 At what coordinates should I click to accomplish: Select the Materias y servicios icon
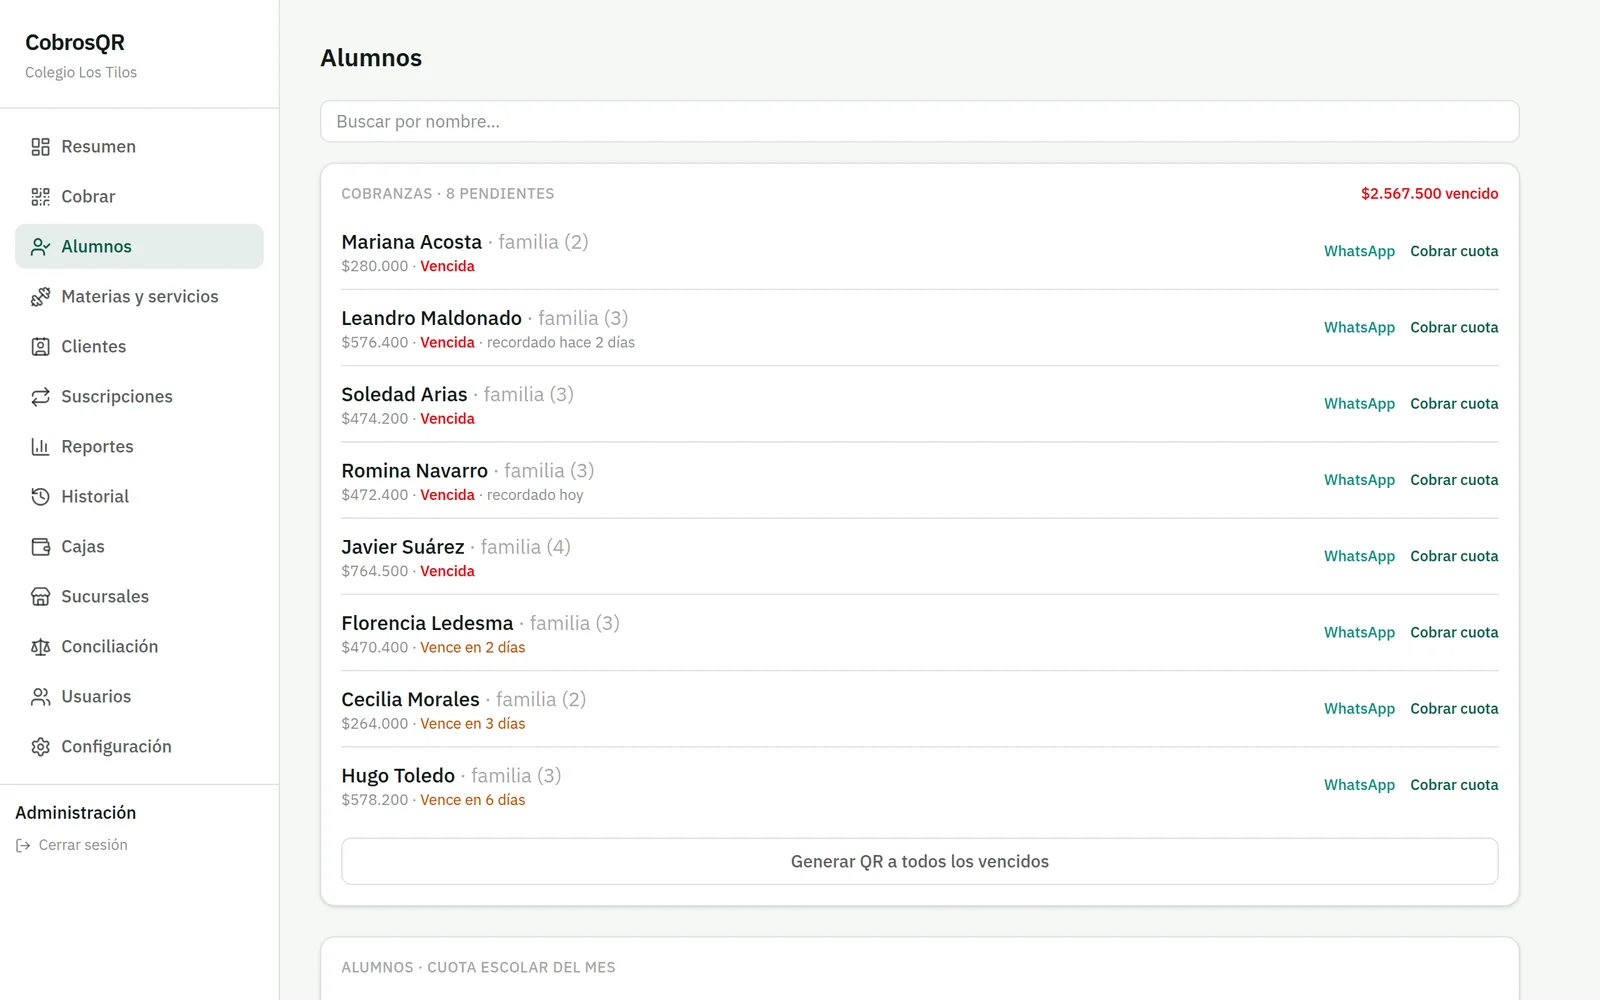pos(40,297)
